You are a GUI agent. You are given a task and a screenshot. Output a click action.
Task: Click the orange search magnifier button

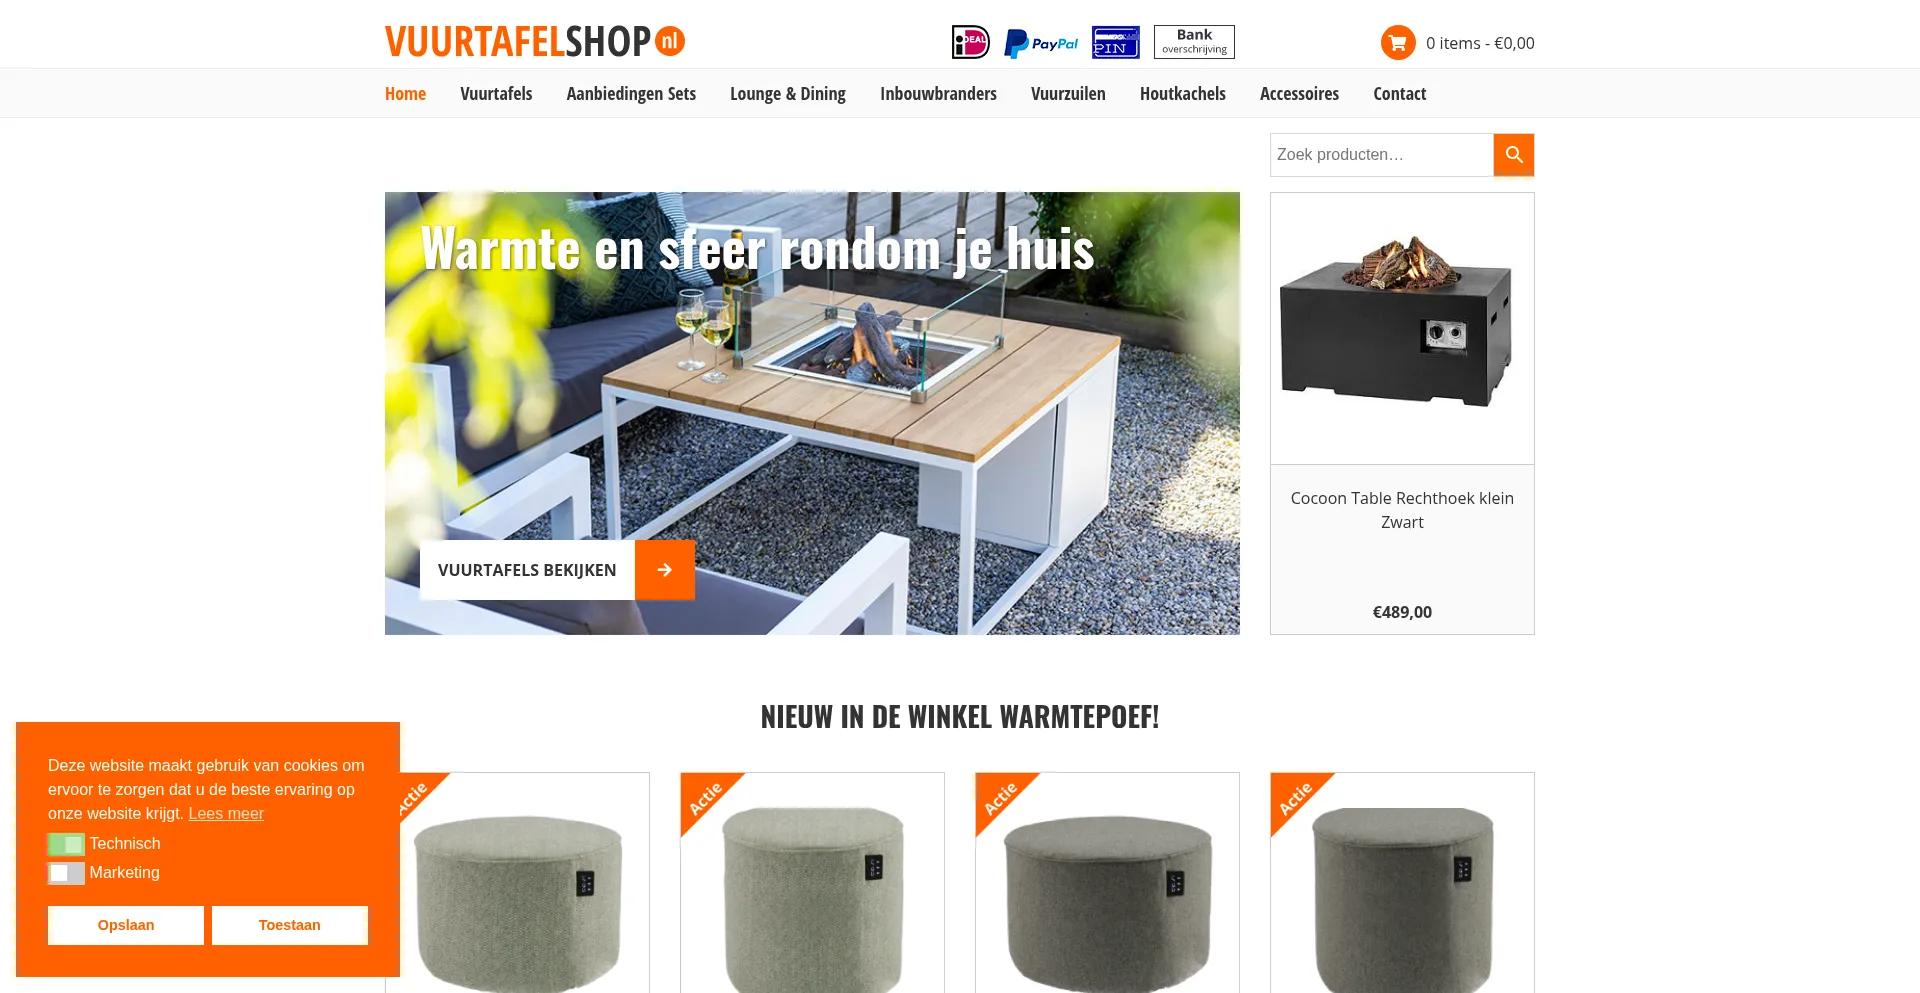(x=1514, y=155)
